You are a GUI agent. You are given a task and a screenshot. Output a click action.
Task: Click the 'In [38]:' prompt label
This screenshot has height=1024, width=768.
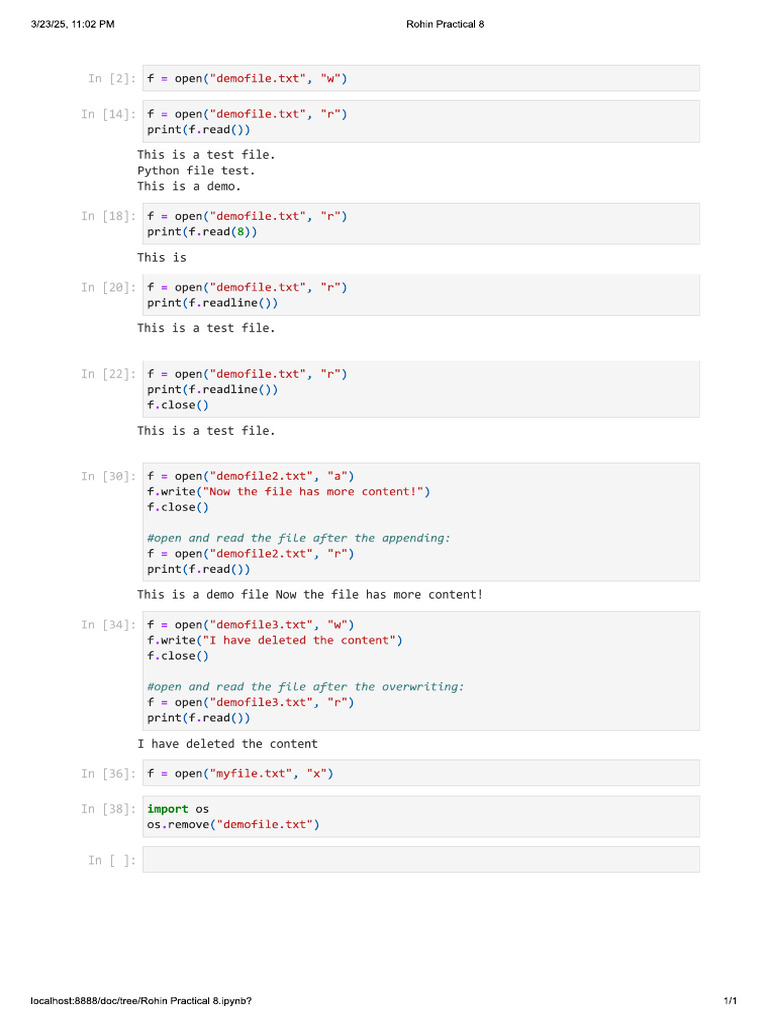(108, 809)
